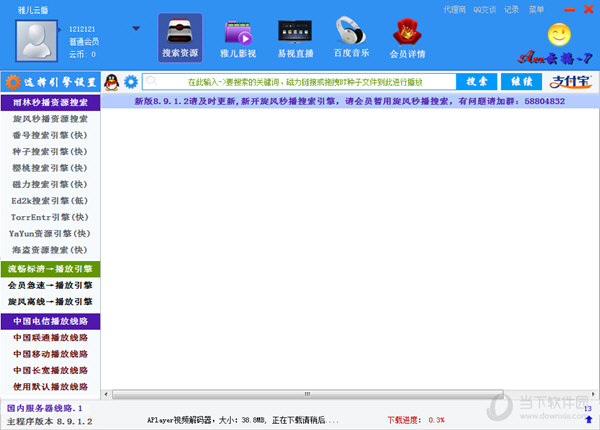This screenshot has width=600, height=430.
Task: Click the 搜索 search button
Action: (x=476, y=81)
